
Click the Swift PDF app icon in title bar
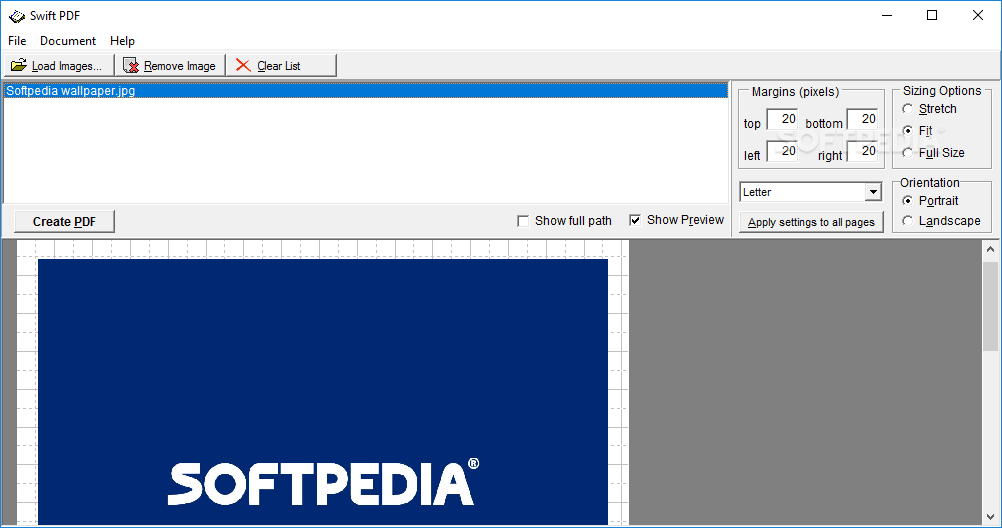point(17,15)
